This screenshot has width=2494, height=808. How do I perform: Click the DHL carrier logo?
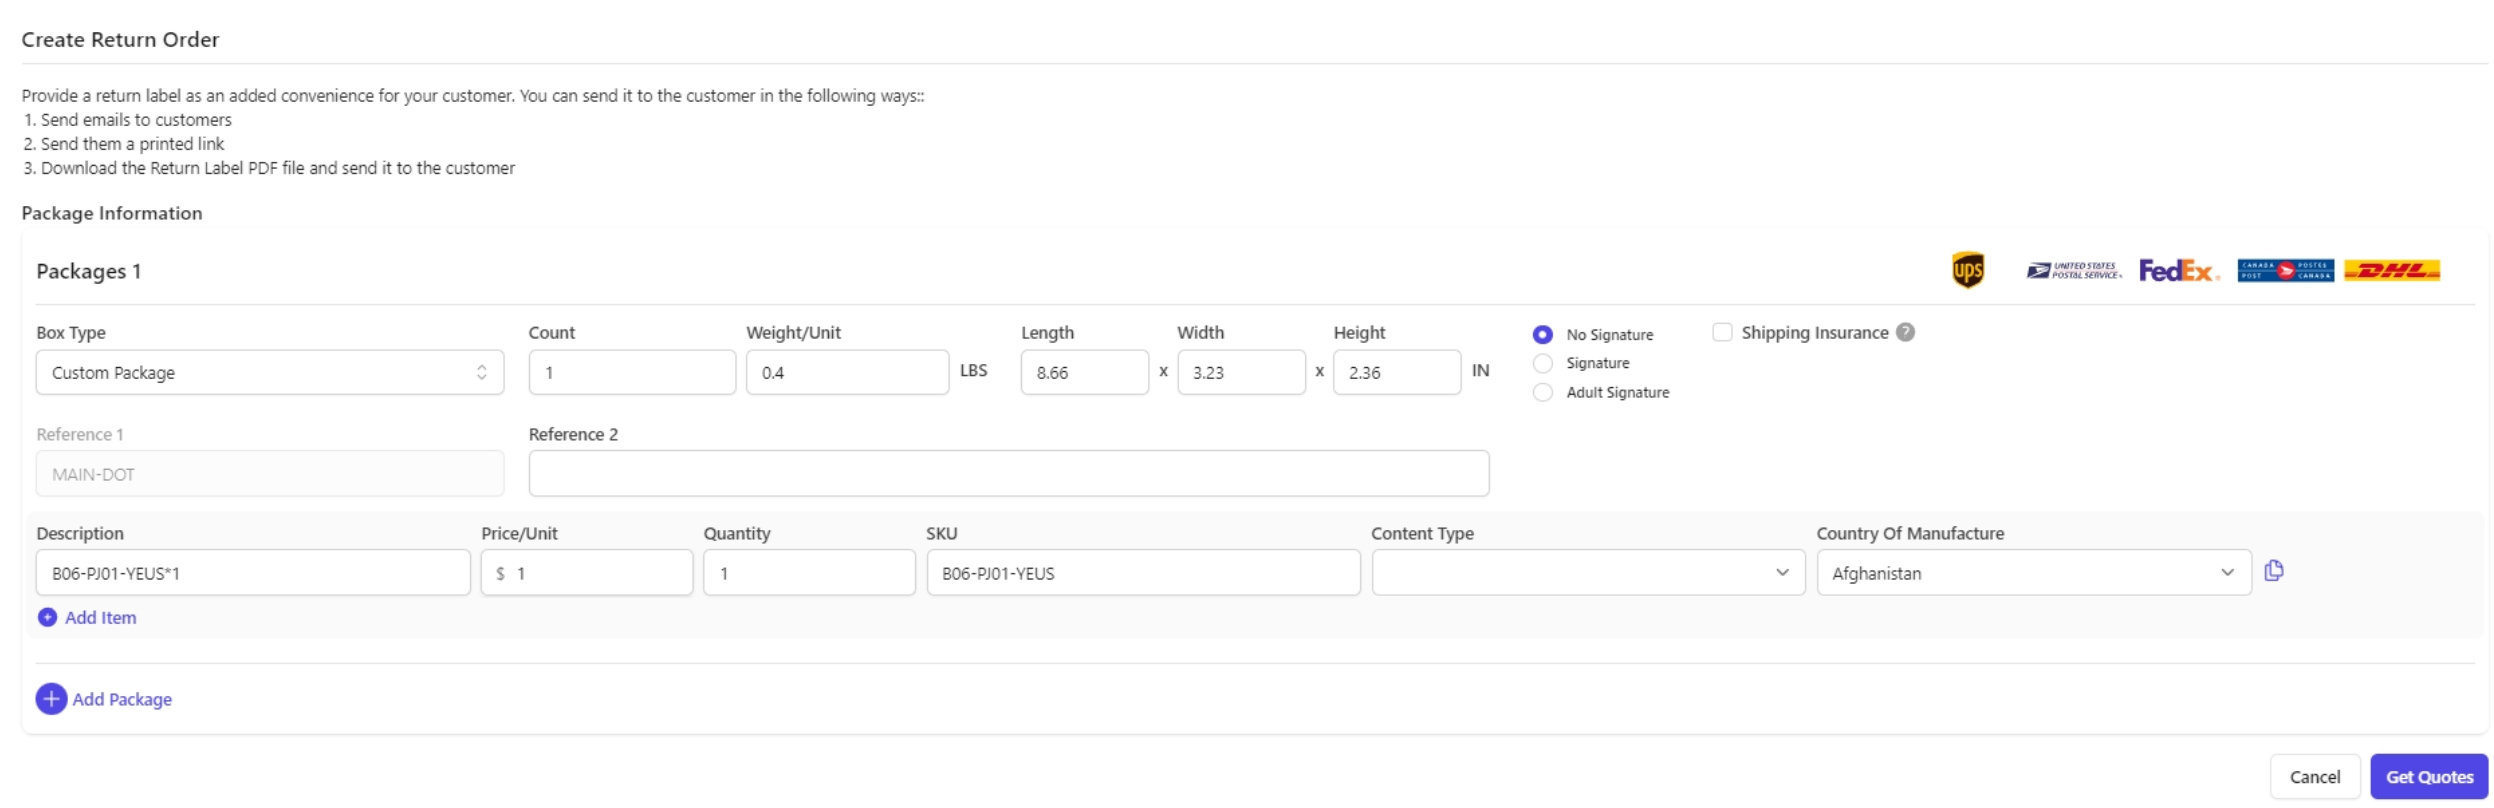(2391, 271)
